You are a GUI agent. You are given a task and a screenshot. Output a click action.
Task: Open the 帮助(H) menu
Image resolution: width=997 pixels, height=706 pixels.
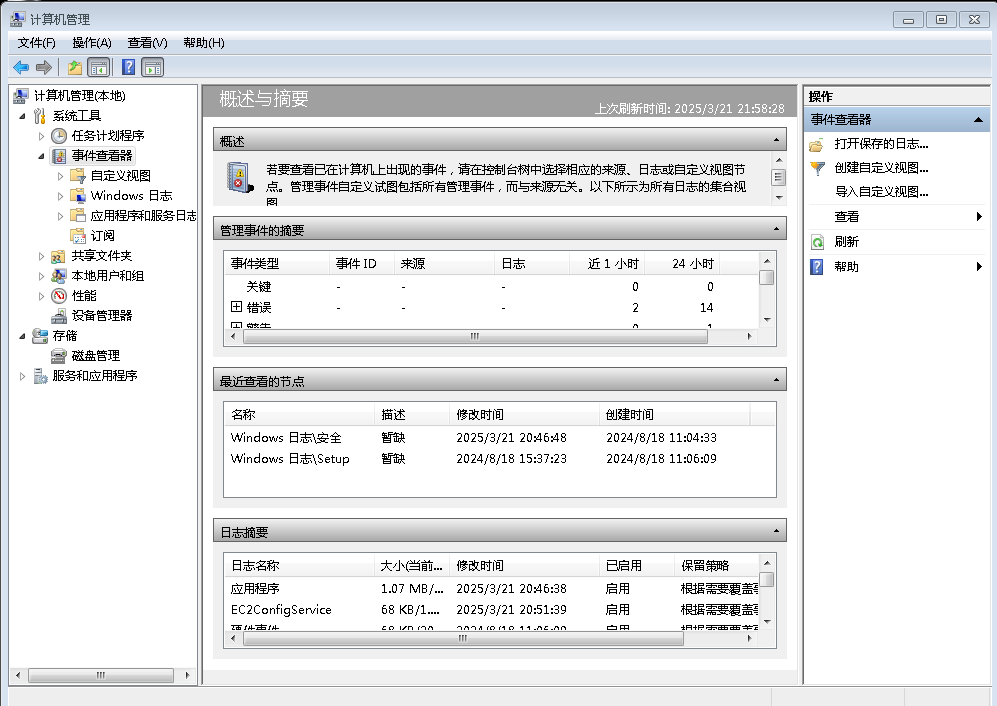[203, 43]
